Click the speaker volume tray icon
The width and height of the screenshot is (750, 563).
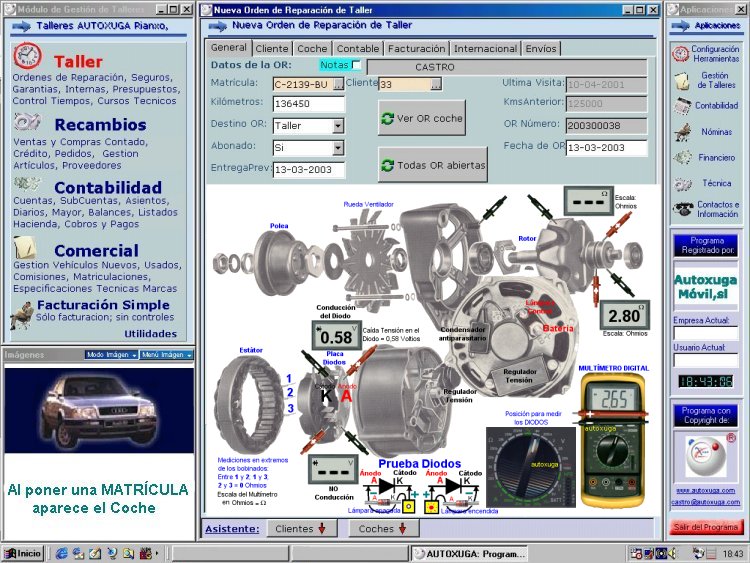[673, 553]
